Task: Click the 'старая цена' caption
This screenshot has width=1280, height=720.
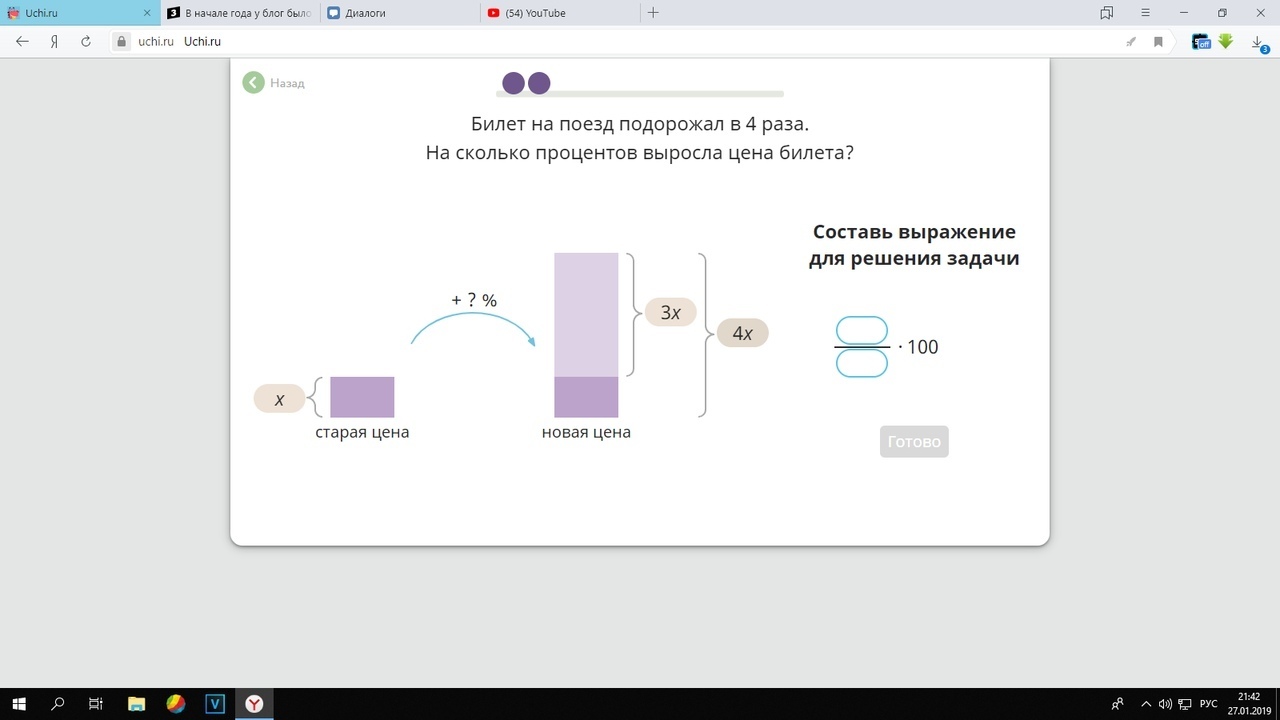Action: pos(362,433)
